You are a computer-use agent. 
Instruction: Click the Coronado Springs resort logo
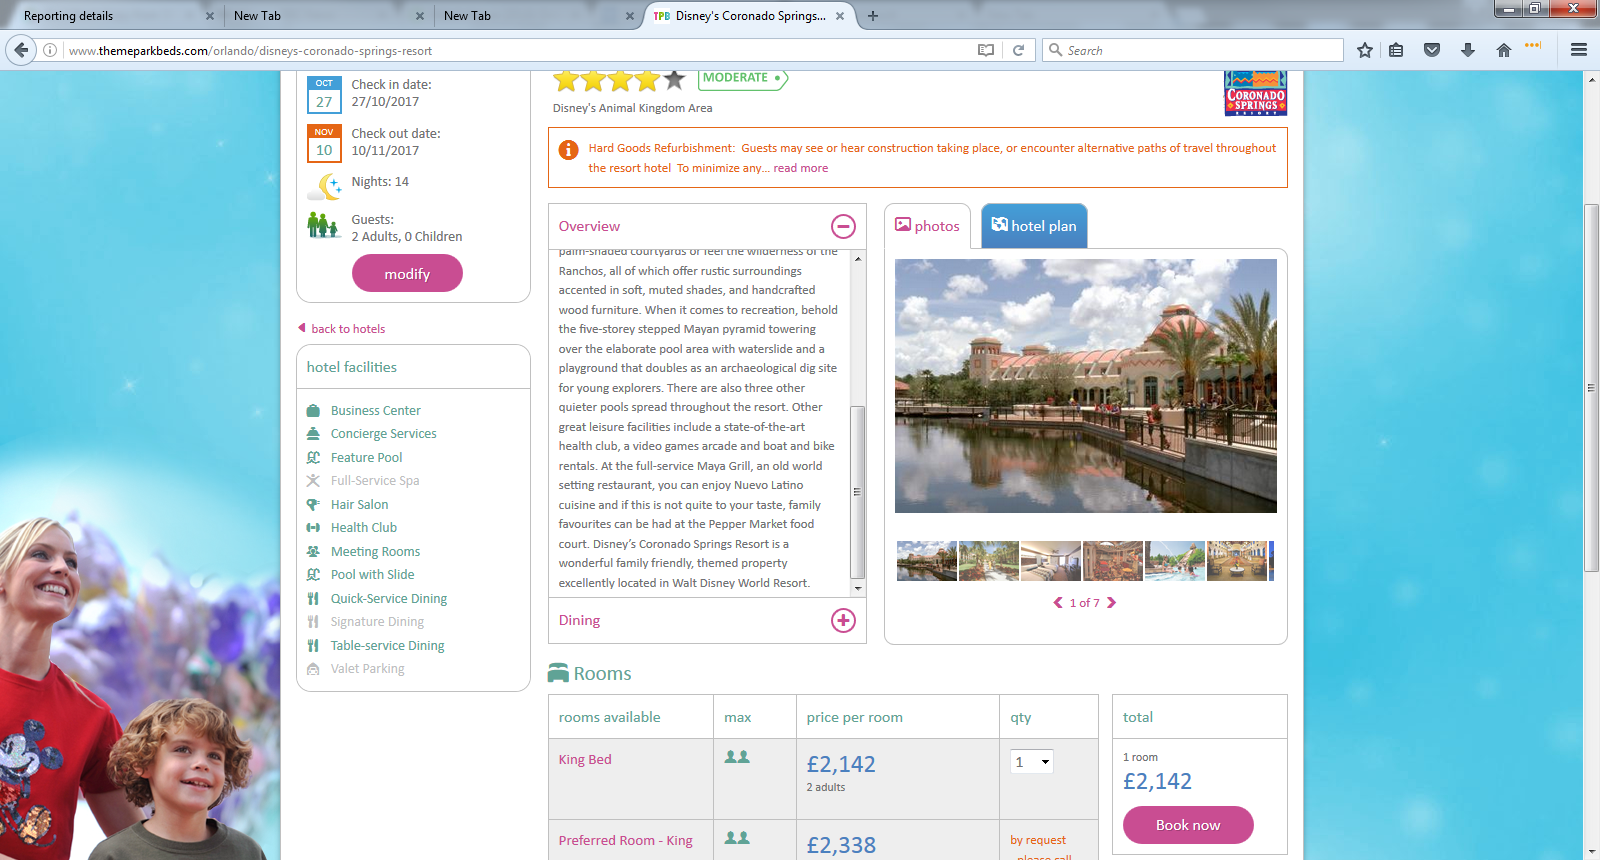click(x=1256, y=93)
